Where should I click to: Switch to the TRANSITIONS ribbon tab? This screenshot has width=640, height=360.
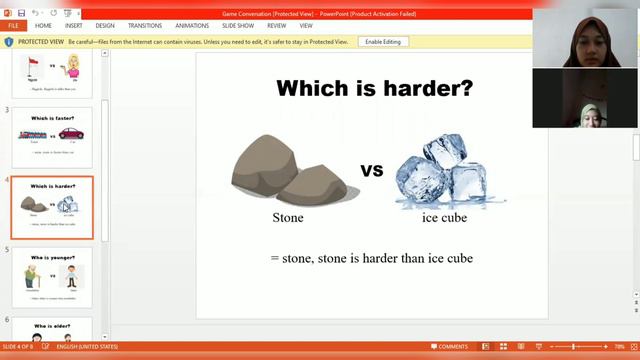point(145,26)
